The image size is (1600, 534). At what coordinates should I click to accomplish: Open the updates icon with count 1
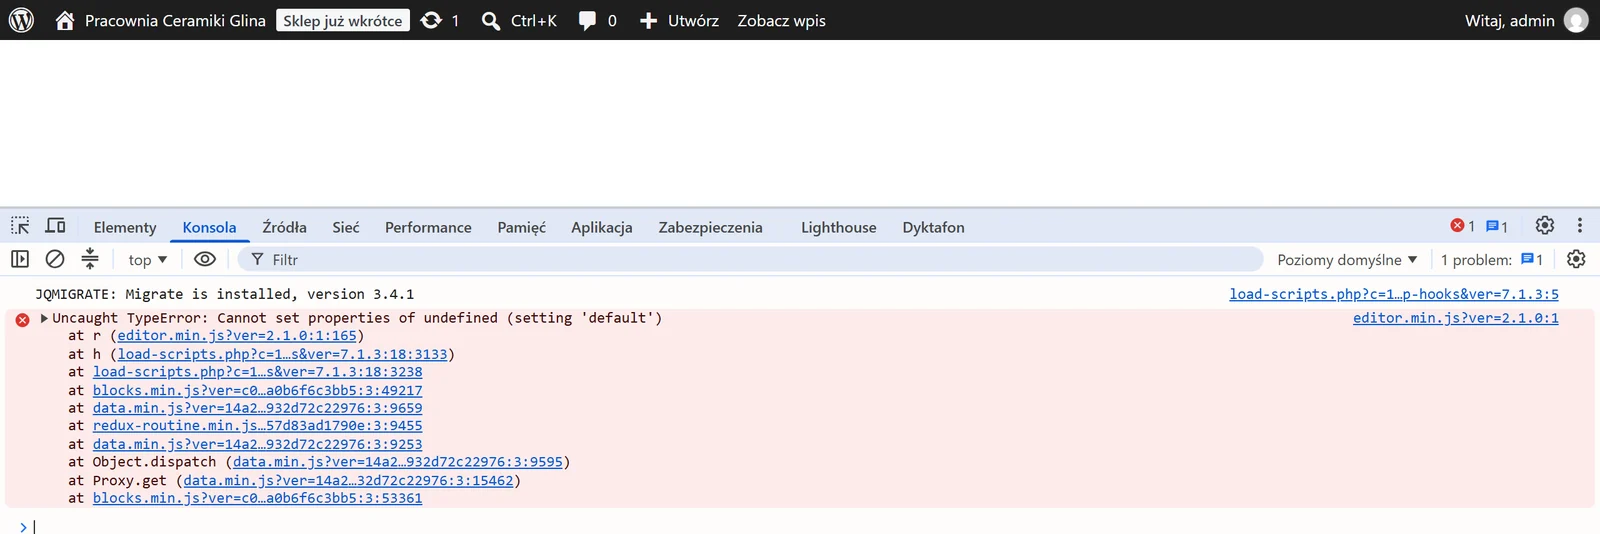click(x=440, y=20)
